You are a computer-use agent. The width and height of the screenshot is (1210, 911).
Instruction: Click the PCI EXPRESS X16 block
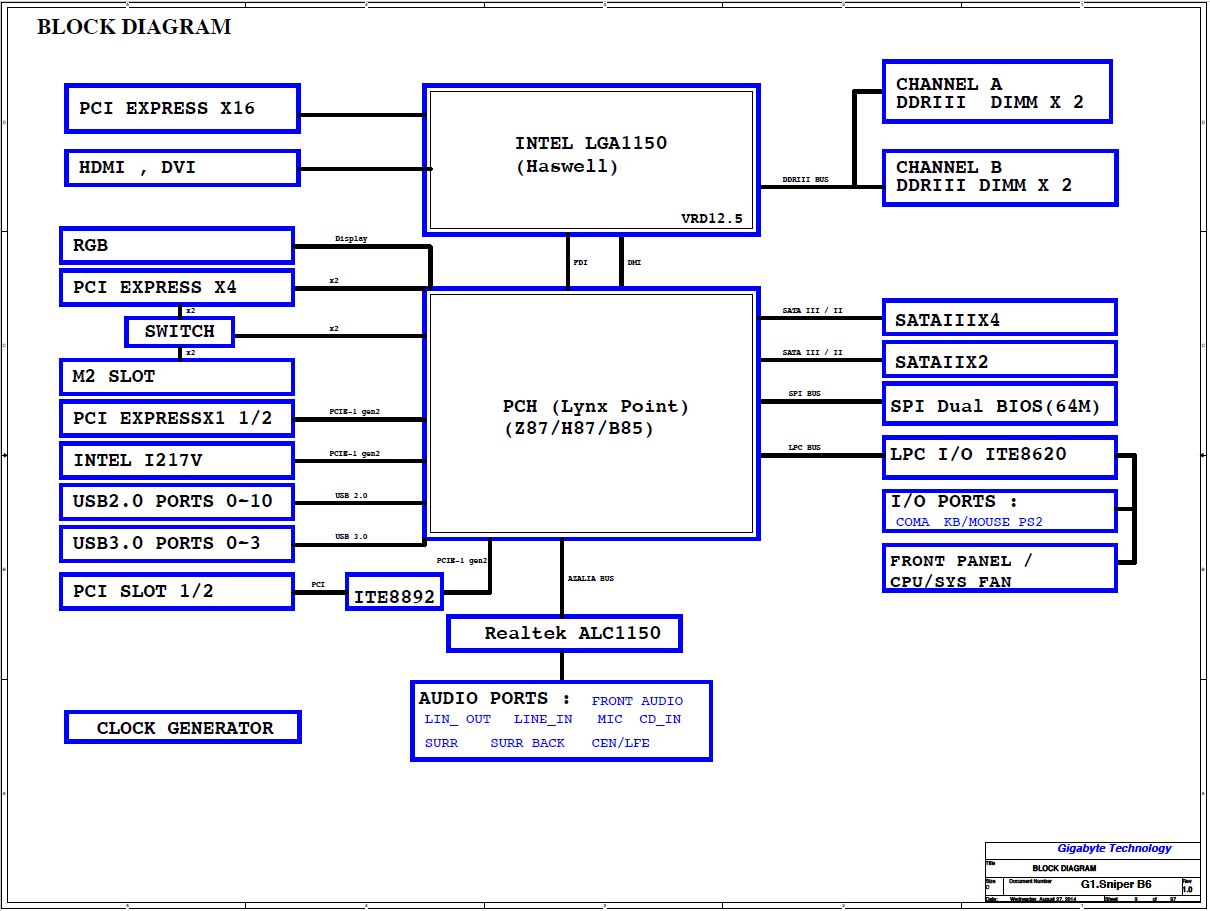click(183, 108)
